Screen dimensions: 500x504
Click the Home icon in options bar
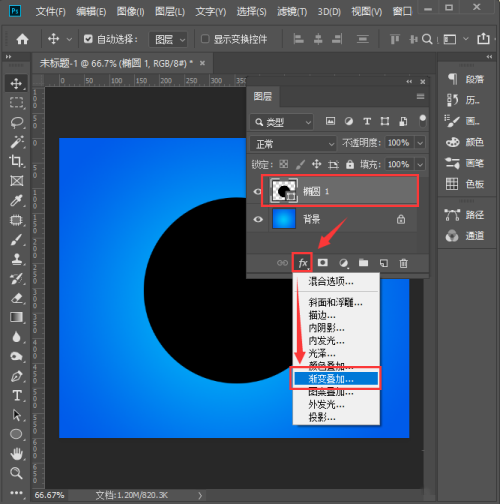tap(22, 39)
